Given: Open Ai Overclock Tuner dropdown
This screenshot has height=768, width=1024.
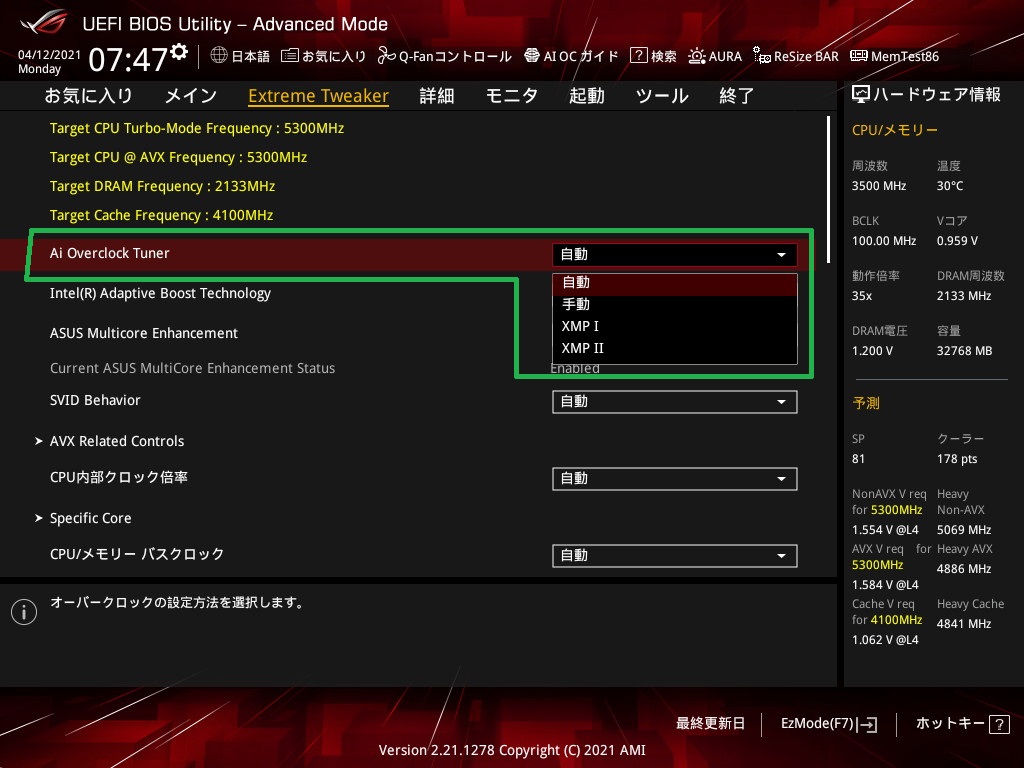Looking at the screenshot, I should click(675, 255).
